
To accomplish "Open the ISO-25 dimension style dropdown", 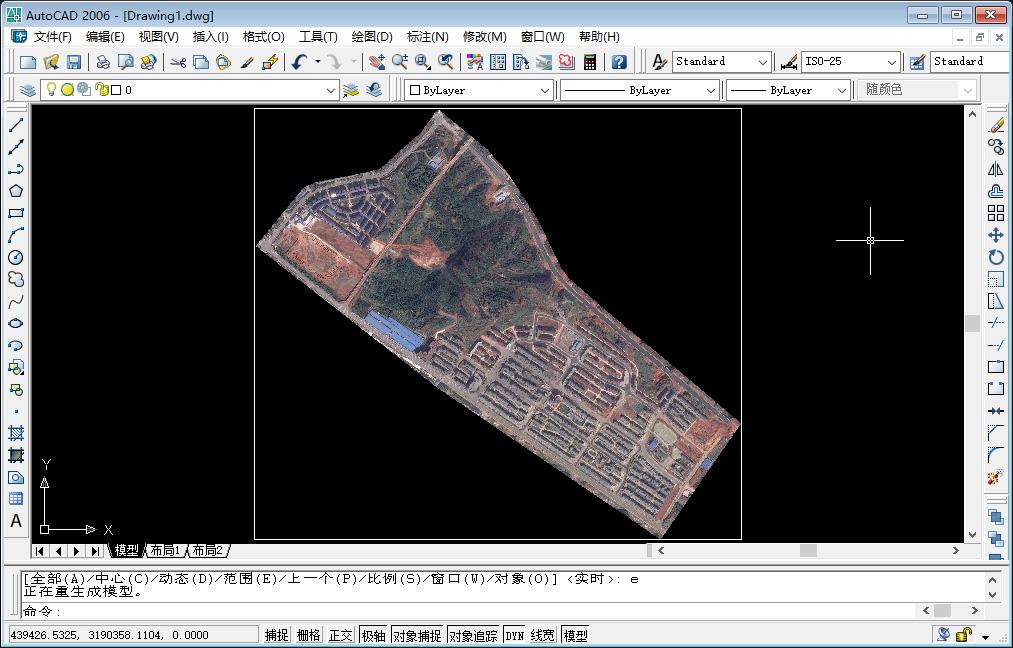I will 892,62.
